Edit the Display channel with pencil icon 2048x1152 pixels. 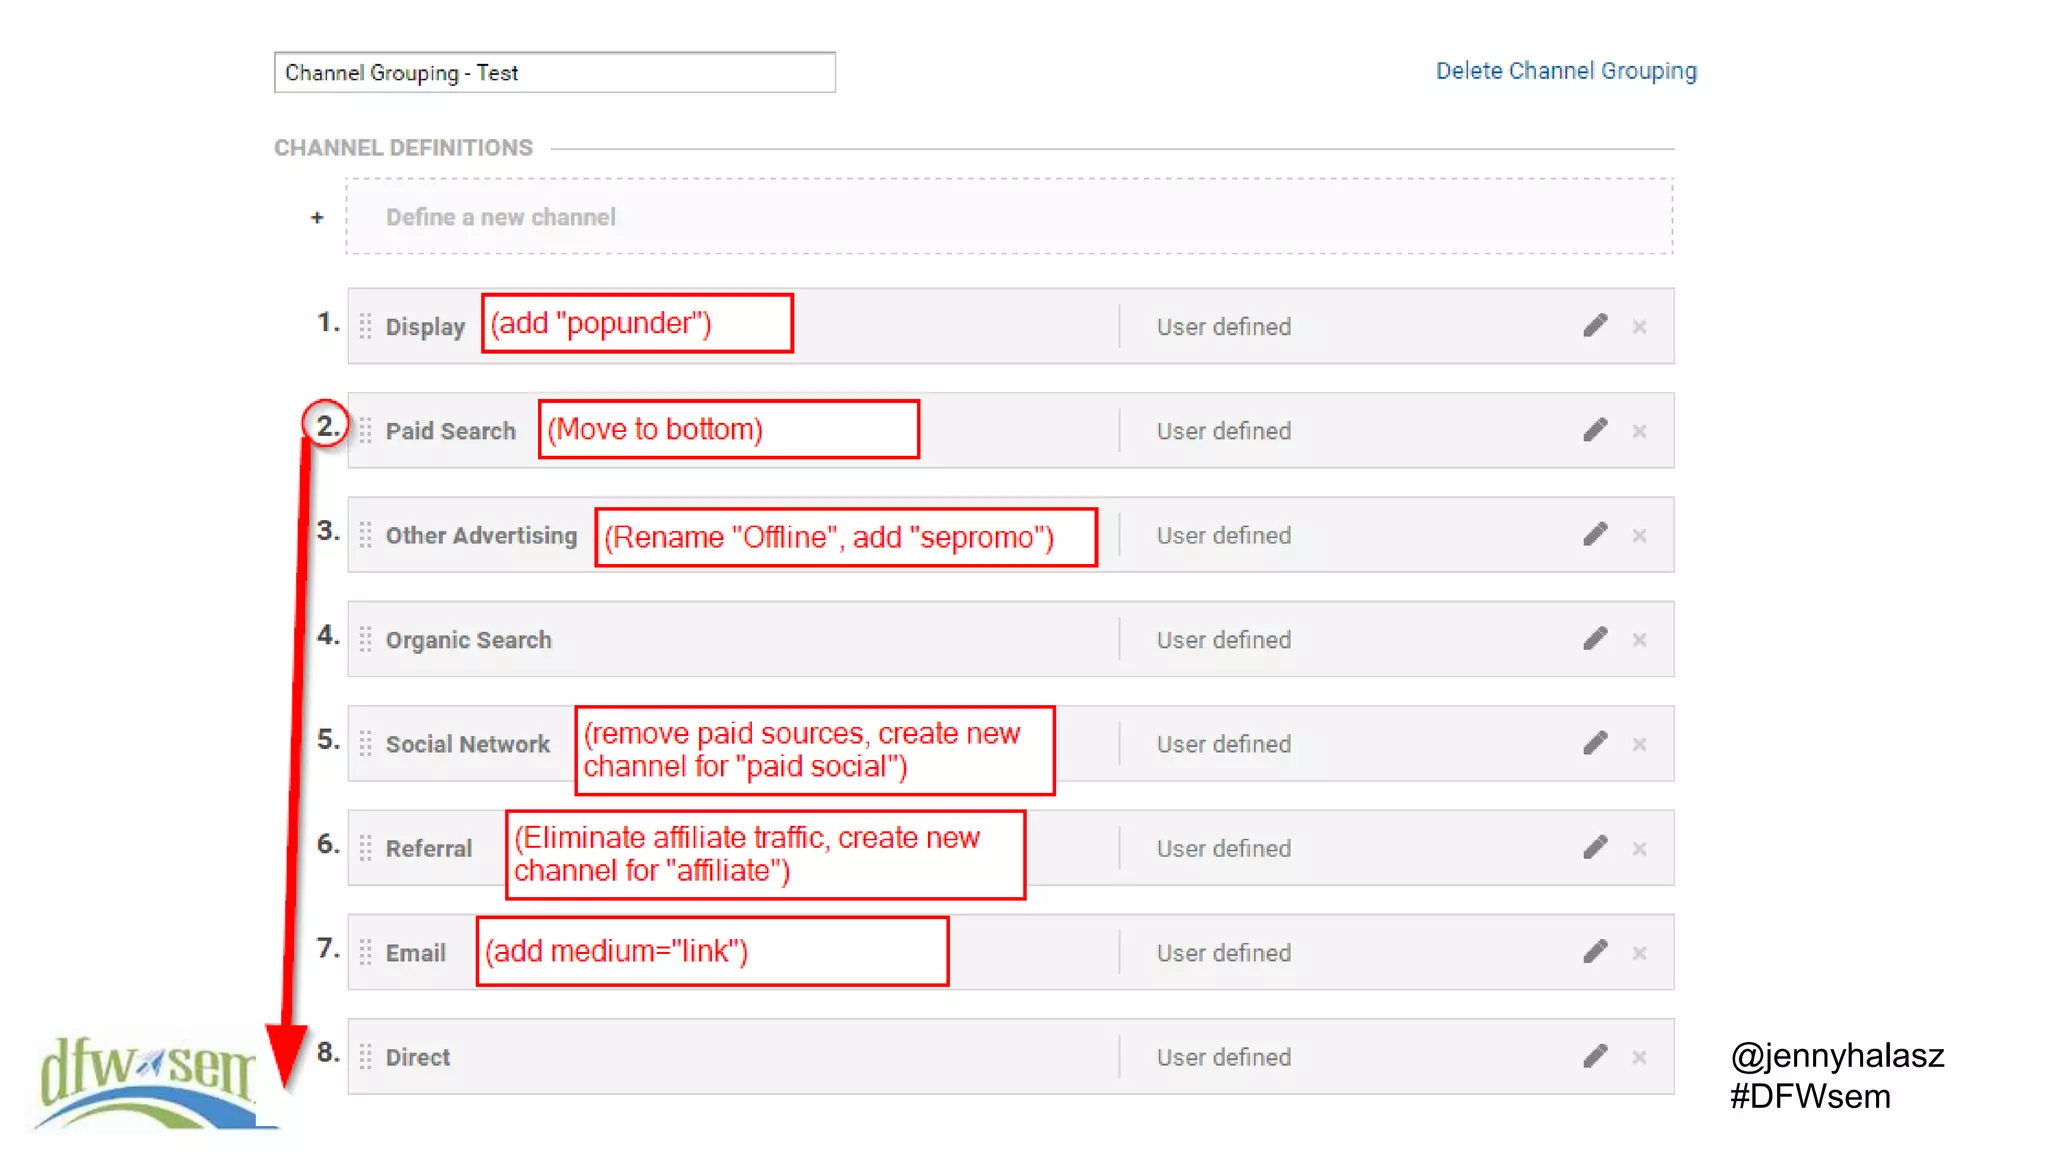pyautogui.click(x=1595, y=326)
